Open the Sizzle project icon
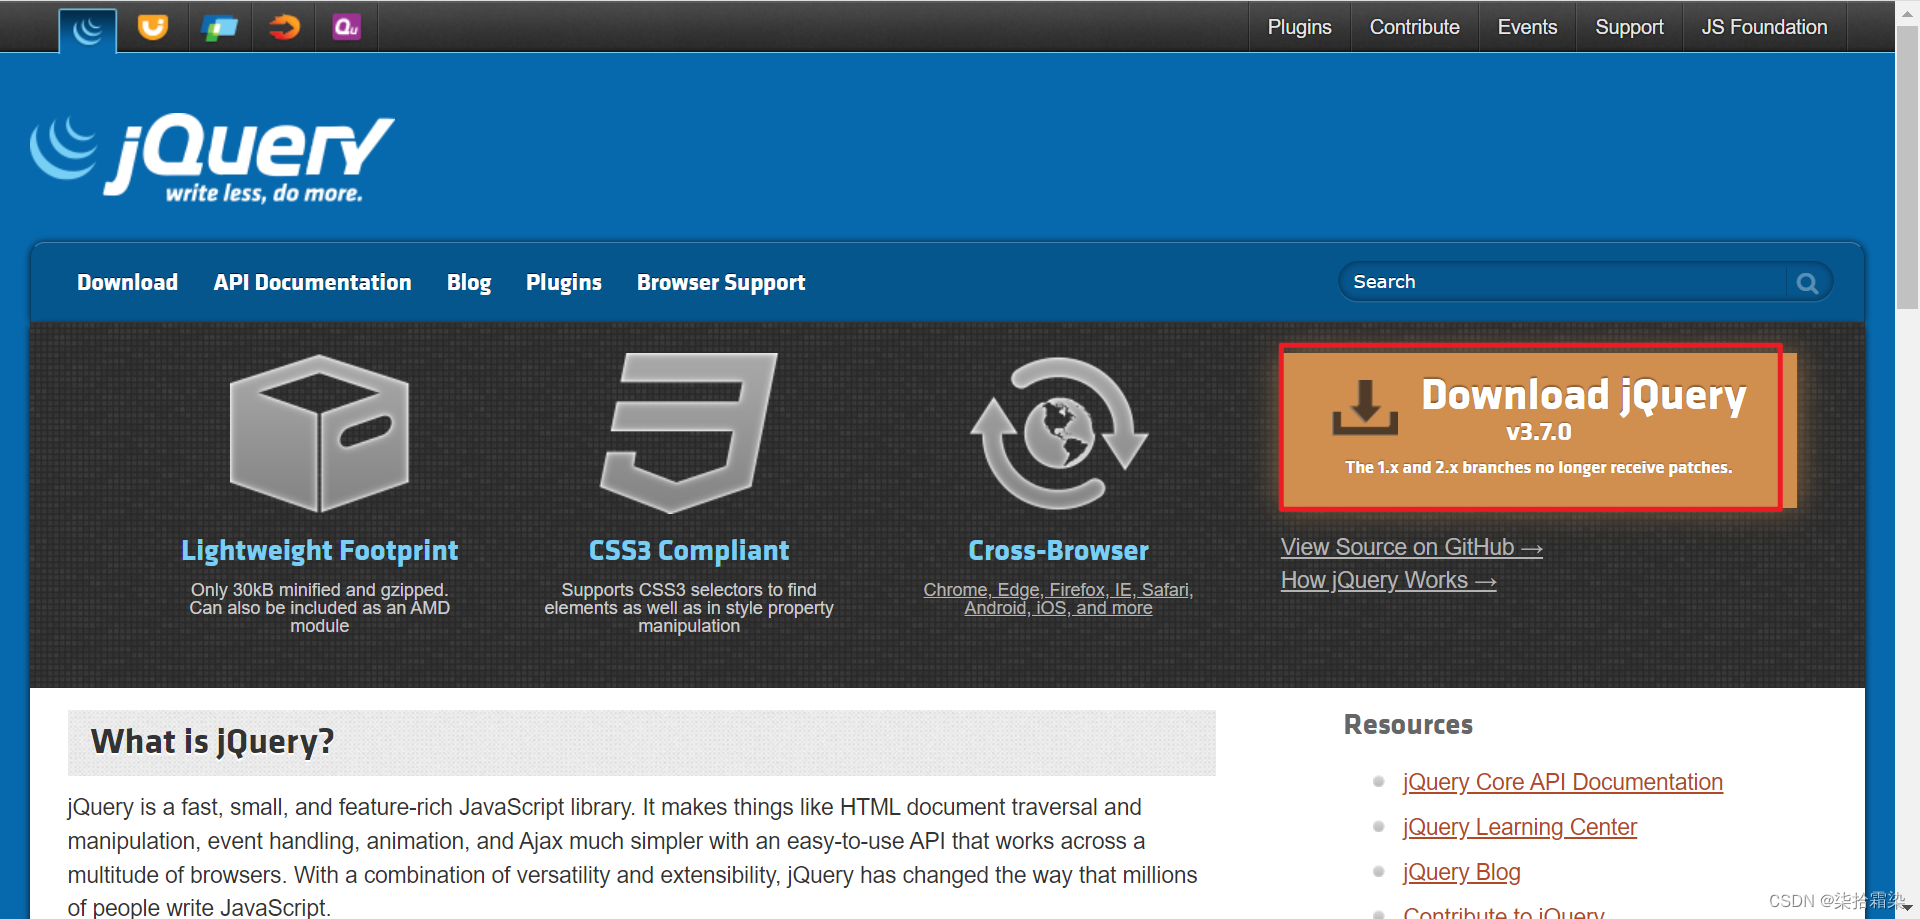Screen dimensions: 1920x919 point(284,27)
